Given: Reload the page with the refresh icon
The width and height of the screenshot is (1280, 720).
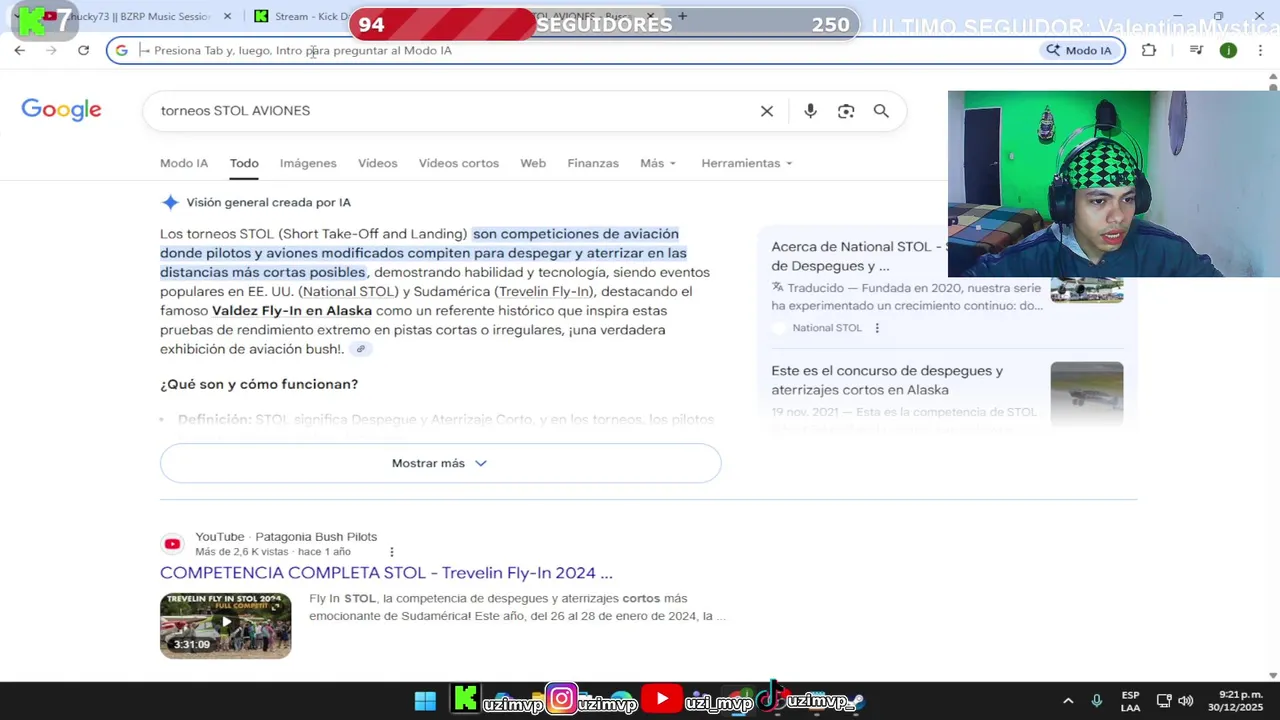Looking at the screenshot, I should 84,50.
